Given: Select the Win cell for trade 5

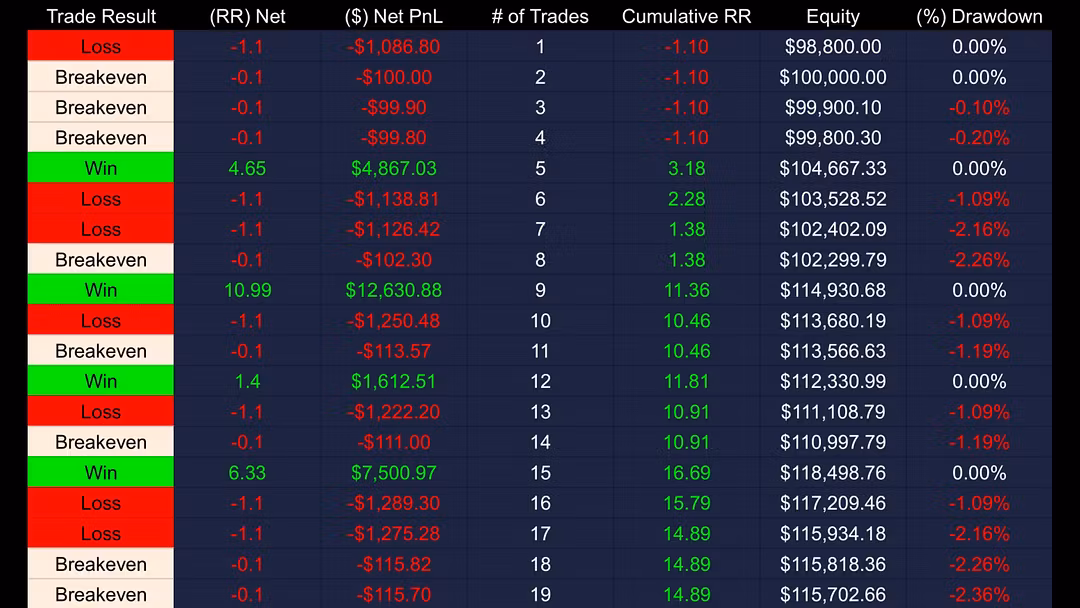Looking at the screenshot, I should pyautogui.click(x=101, y=168).
